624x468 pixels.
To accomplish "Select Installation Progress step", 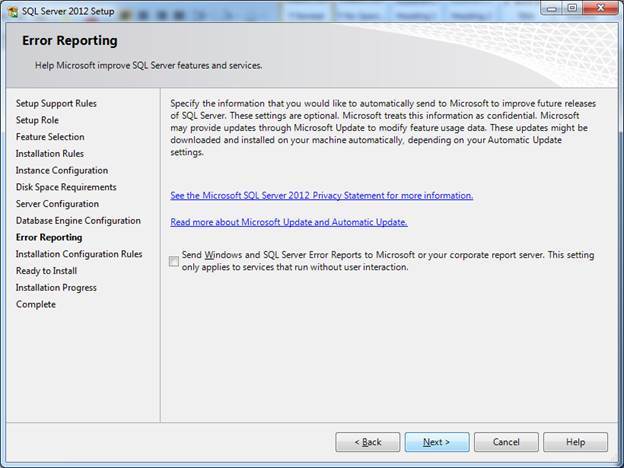I will click(56, 287).
